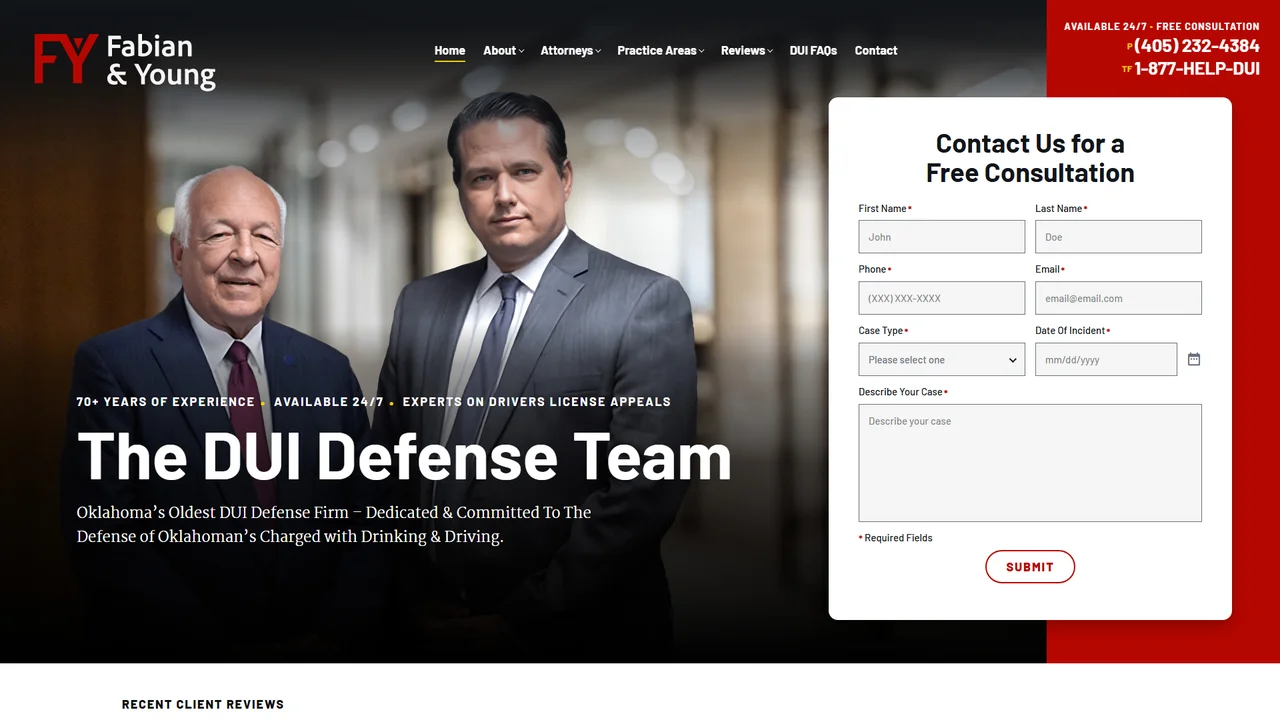This screenshot has height=720, width=1280.
Task: Select the '70+ Years of Experience' text
Action: click(x=166, y=402)
